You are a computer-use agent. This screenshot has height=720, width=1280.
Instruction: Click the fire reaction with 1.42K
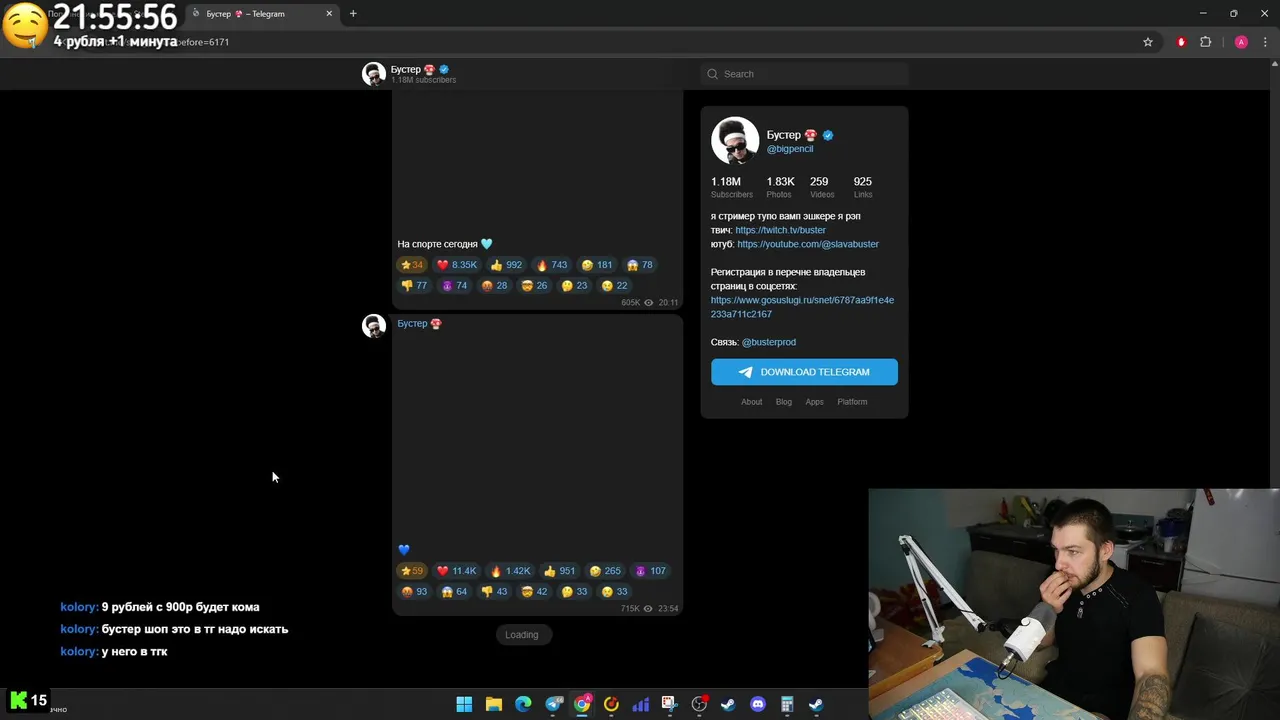click(x=510, y=571)
